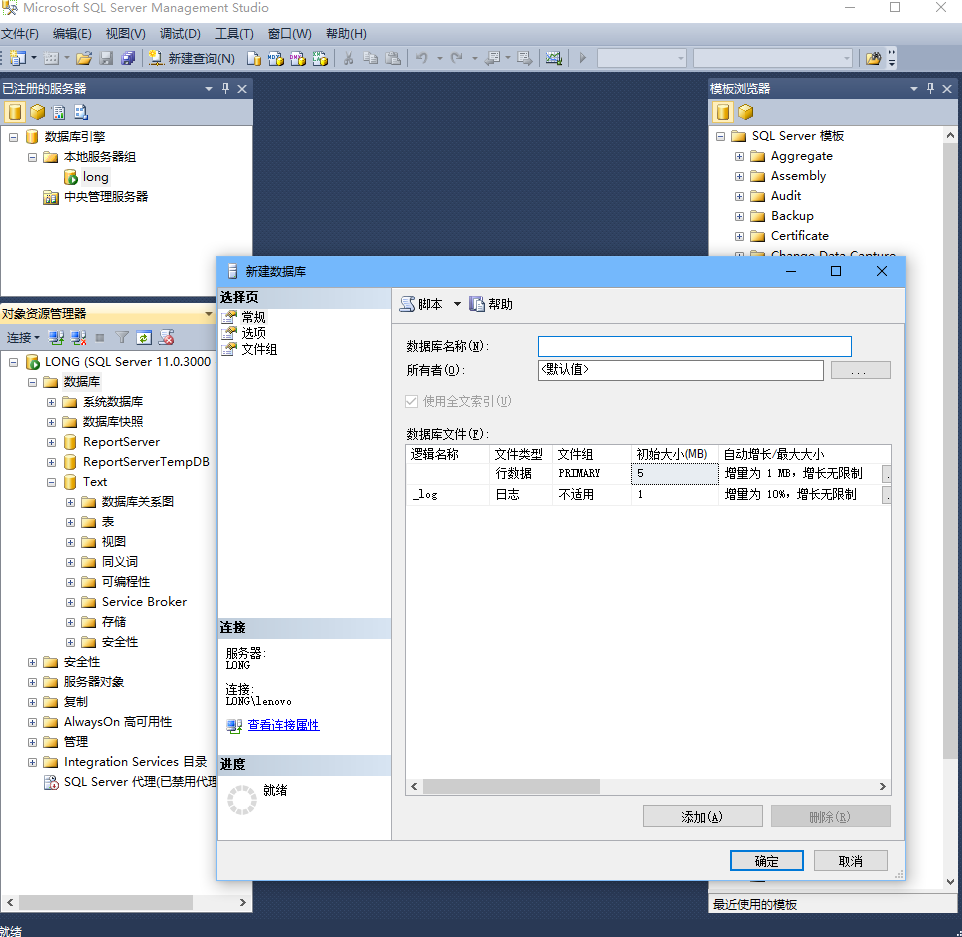
Task: Click the owner browse (...) button
Action: (860, 370)
